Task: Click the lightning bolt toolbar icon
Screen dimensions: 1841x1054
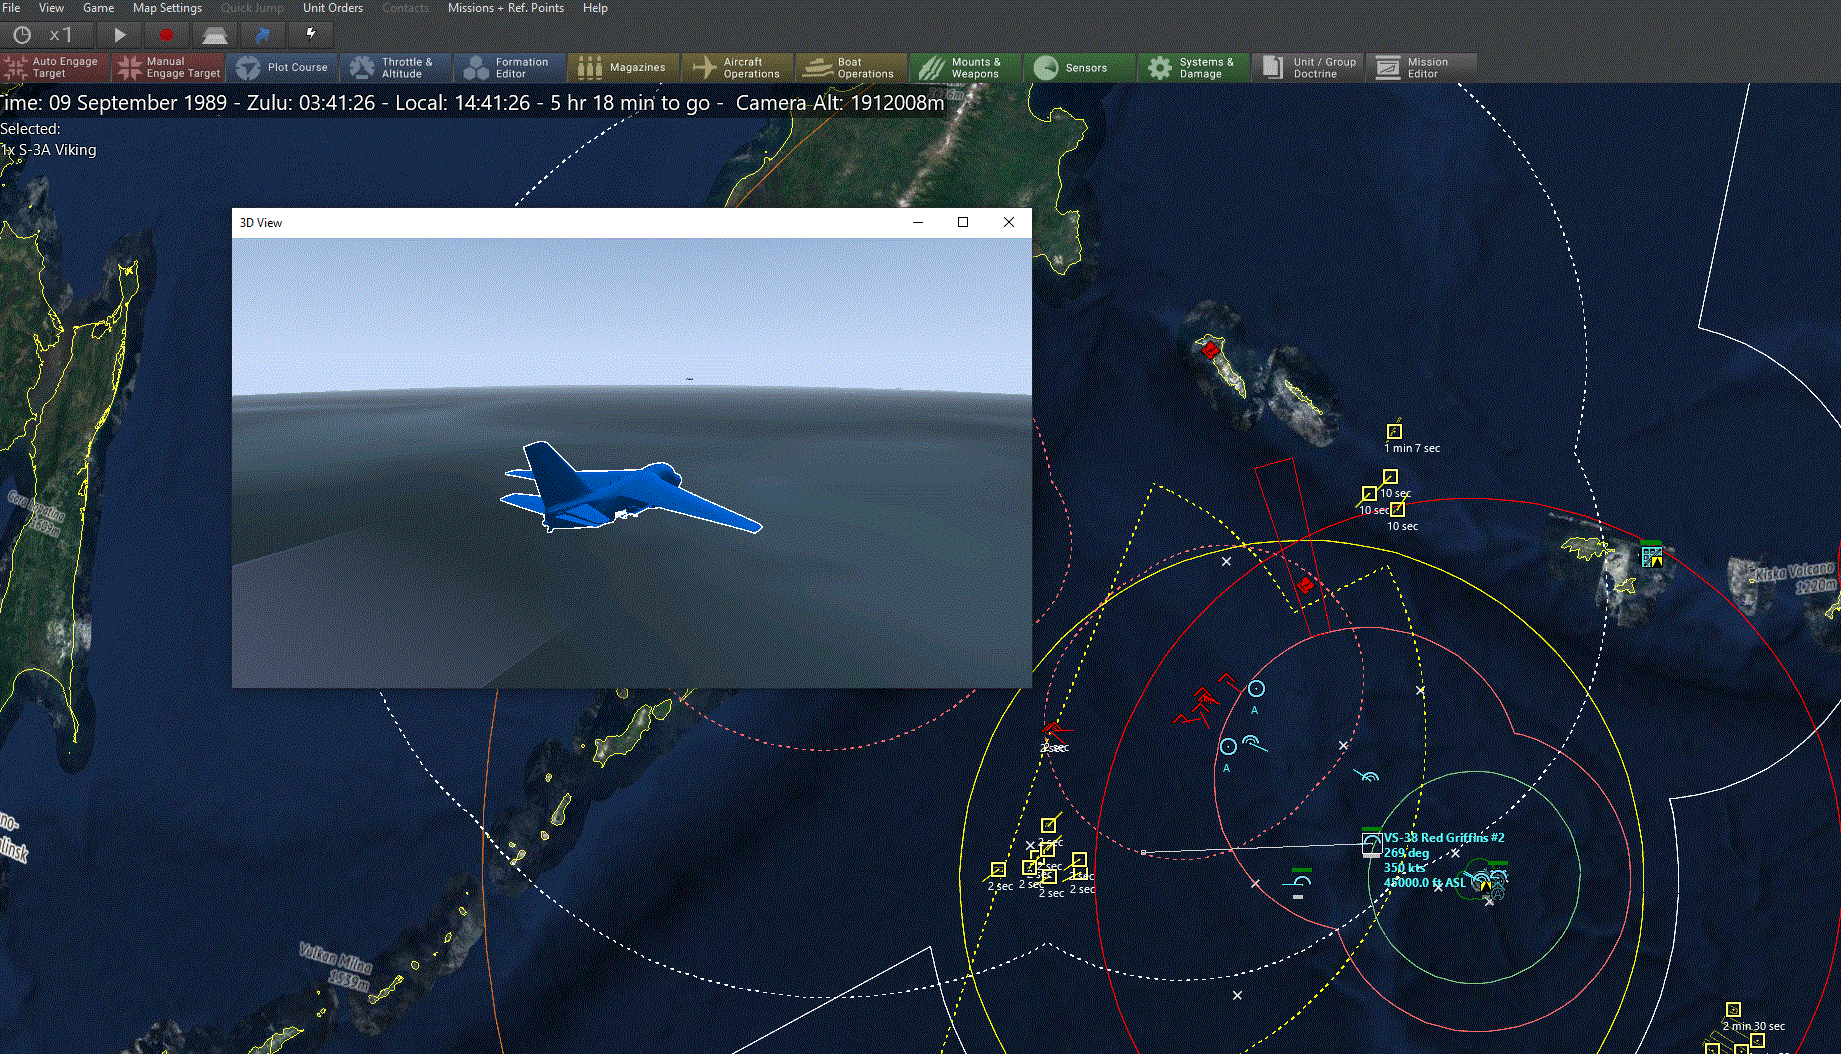Action: (311, 34)
